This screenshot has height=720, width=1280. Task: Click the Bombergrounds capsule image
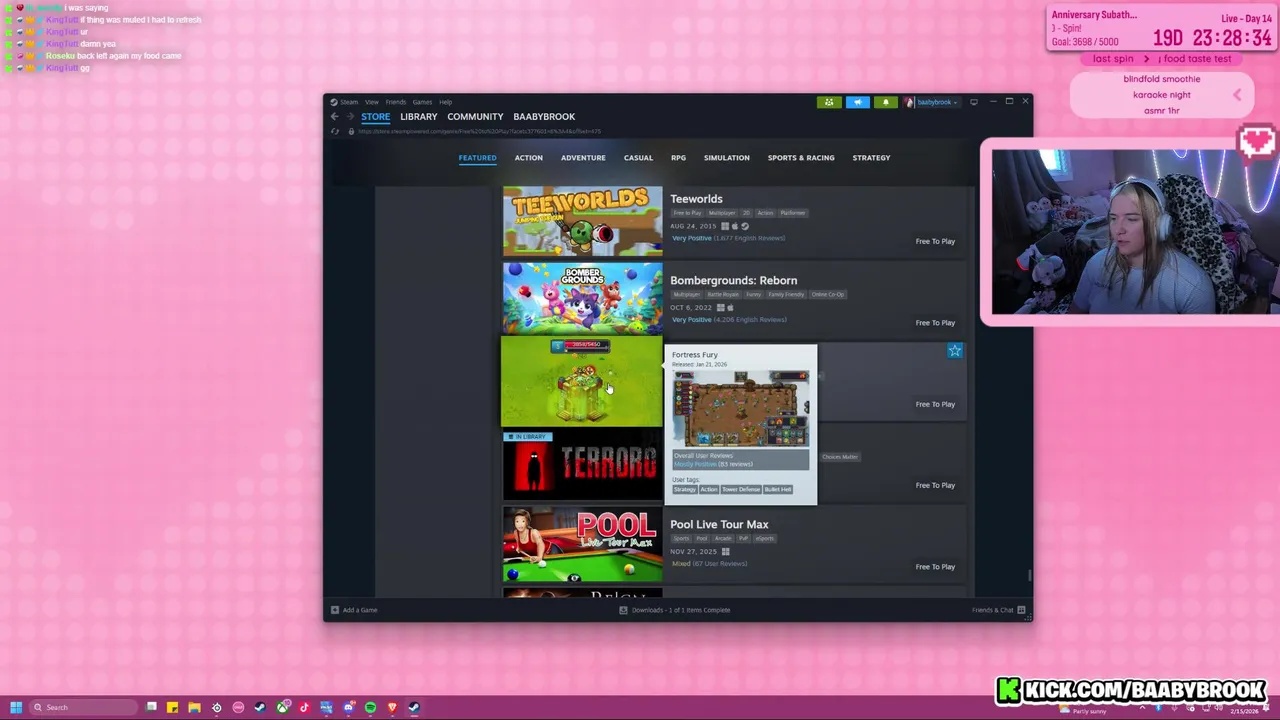click(x=582, y=297)
